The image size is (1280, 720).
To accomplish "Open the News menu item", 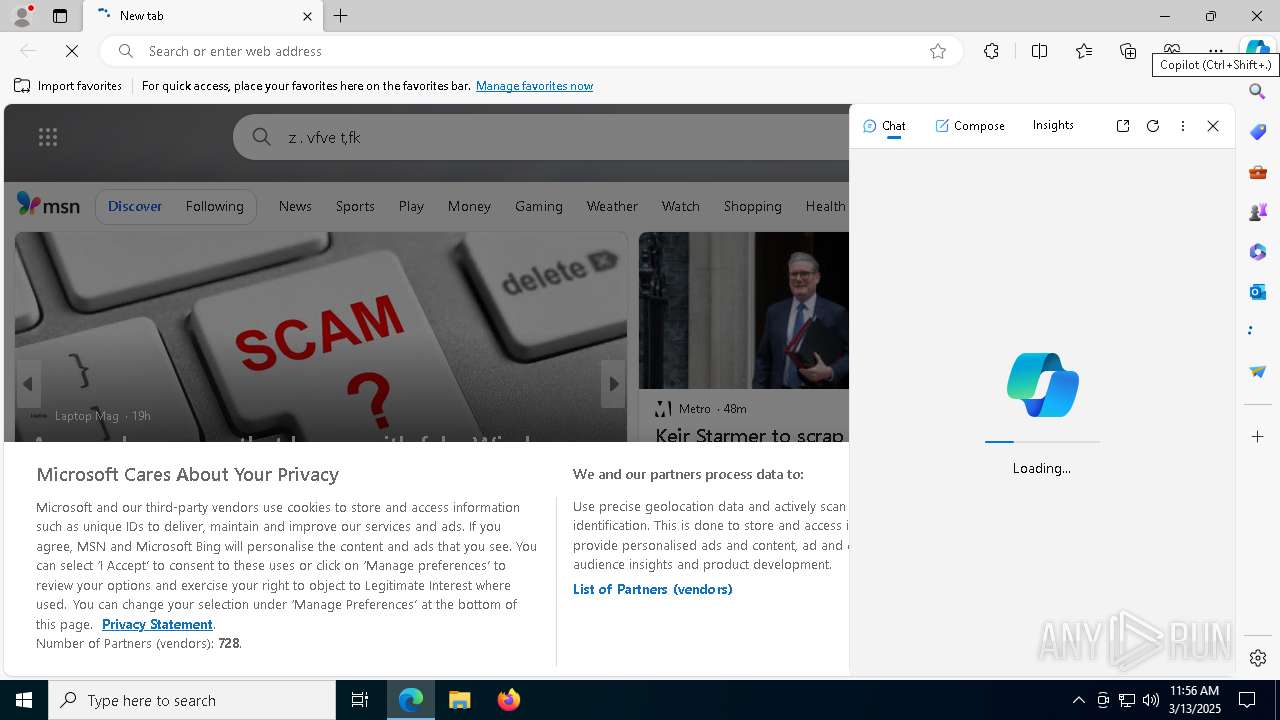I will pyautogui.click(x=295, y=206).
